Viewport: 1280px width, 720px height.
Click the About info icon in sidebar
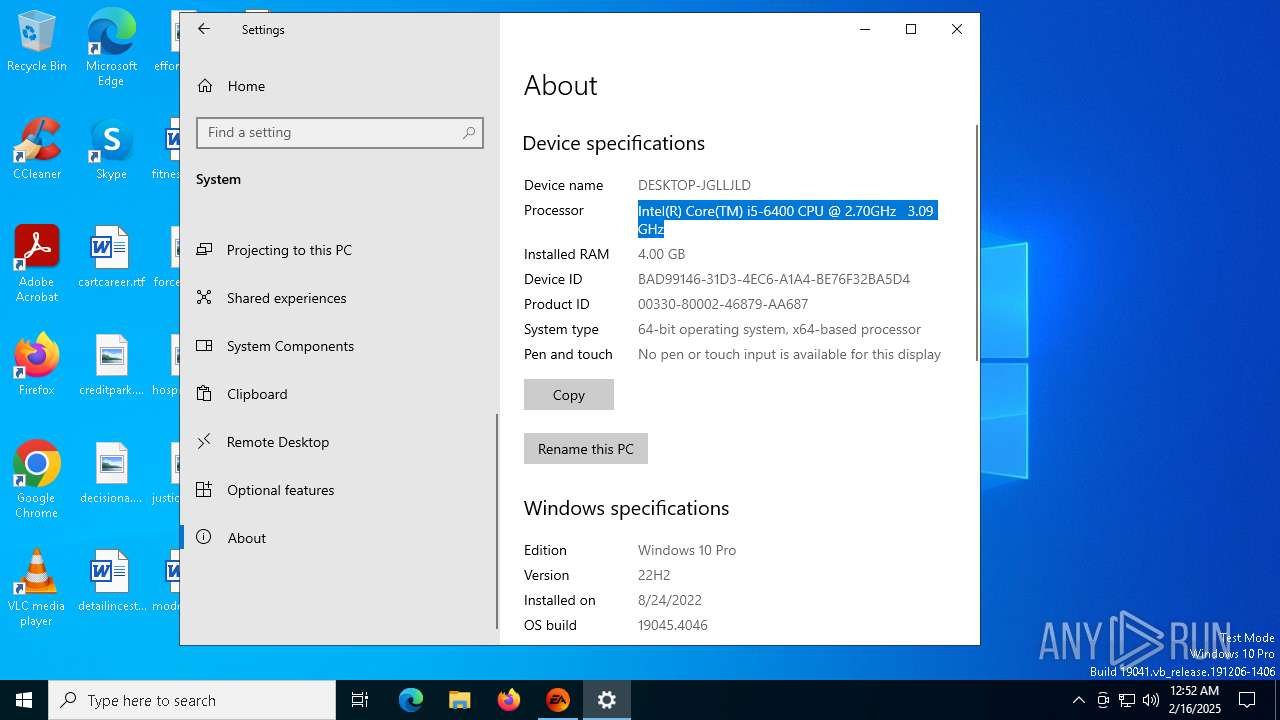coord(204,537)
